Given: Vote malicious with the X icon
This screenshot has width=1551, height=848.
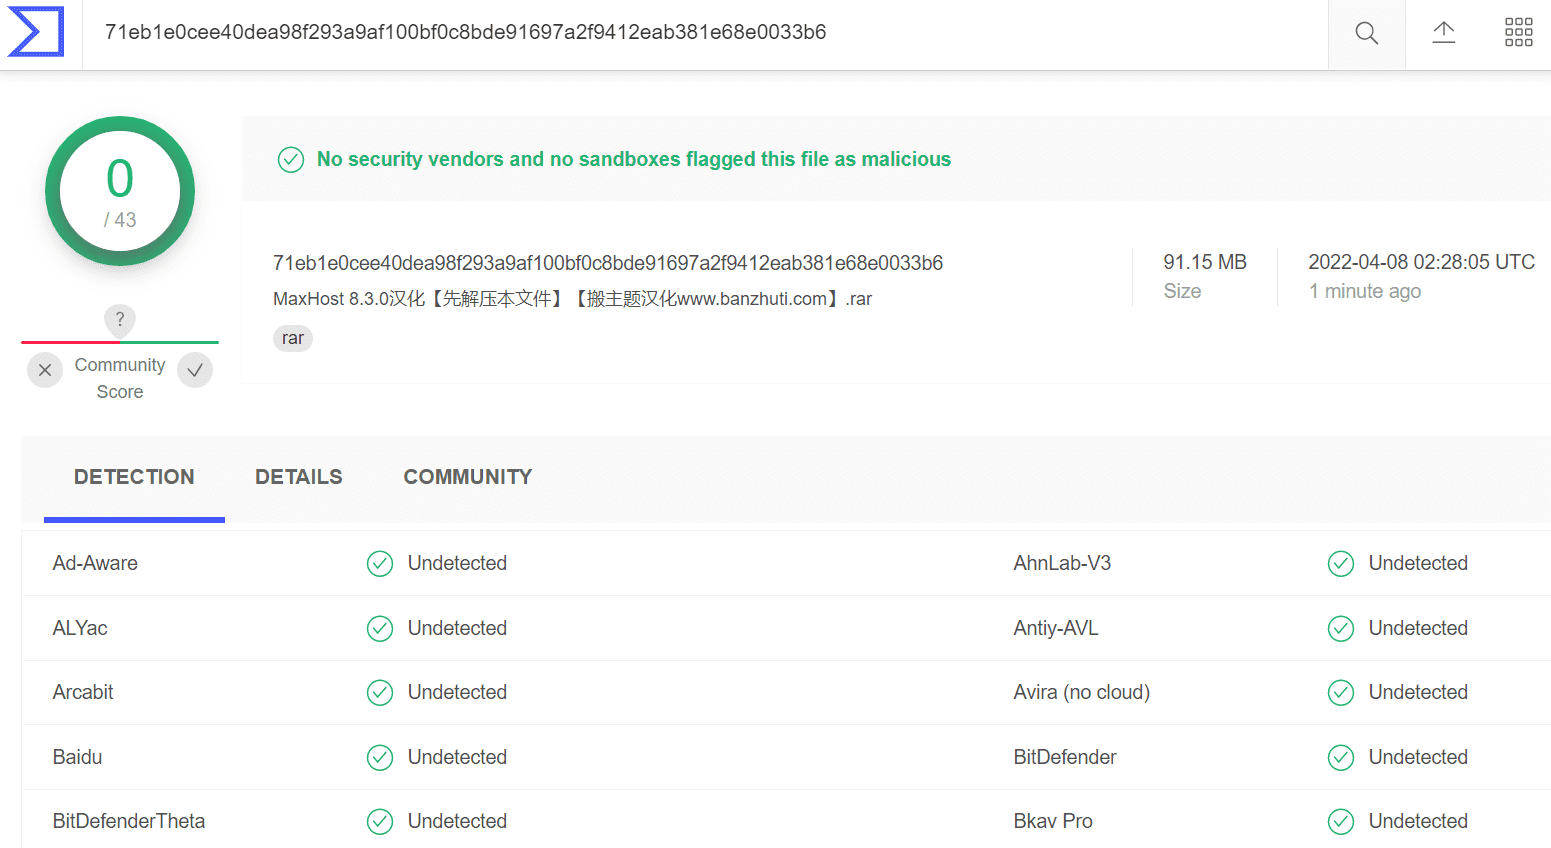Looking at the screenshot, I should point(45,370).
